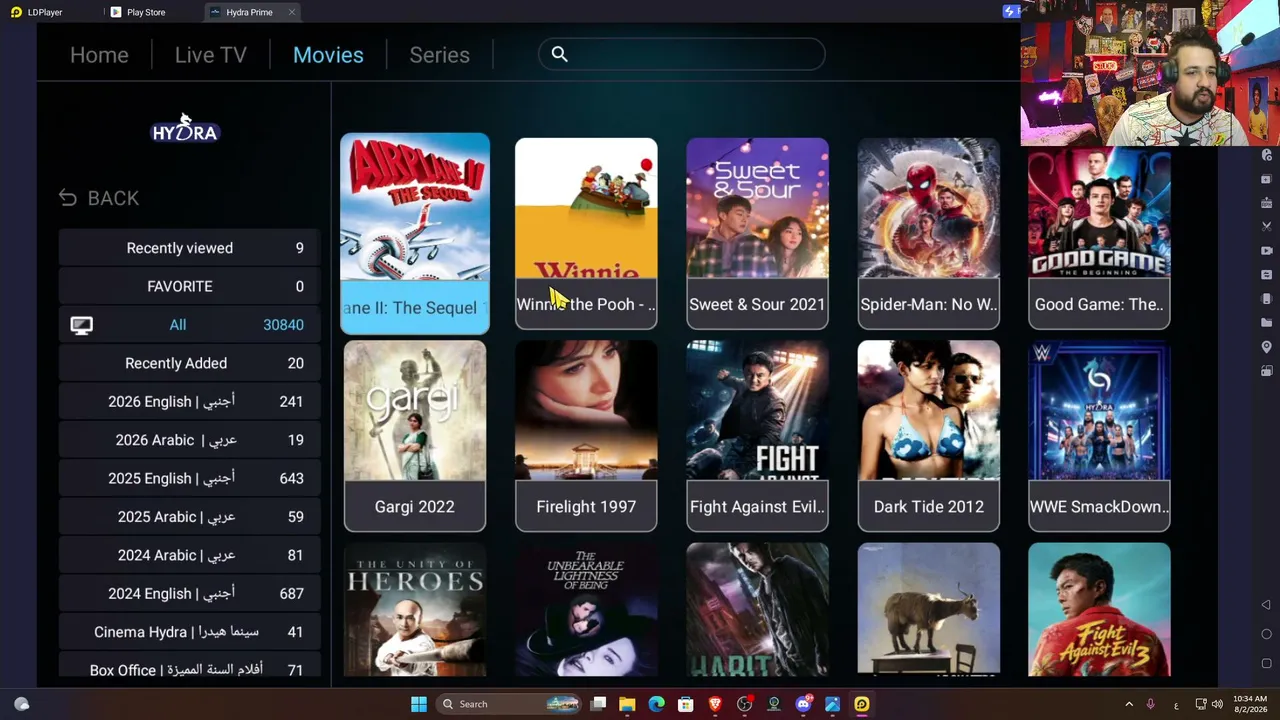Select the 2025 English category
This screenshot has height=720, width=1280.
[x=189, y=478]
